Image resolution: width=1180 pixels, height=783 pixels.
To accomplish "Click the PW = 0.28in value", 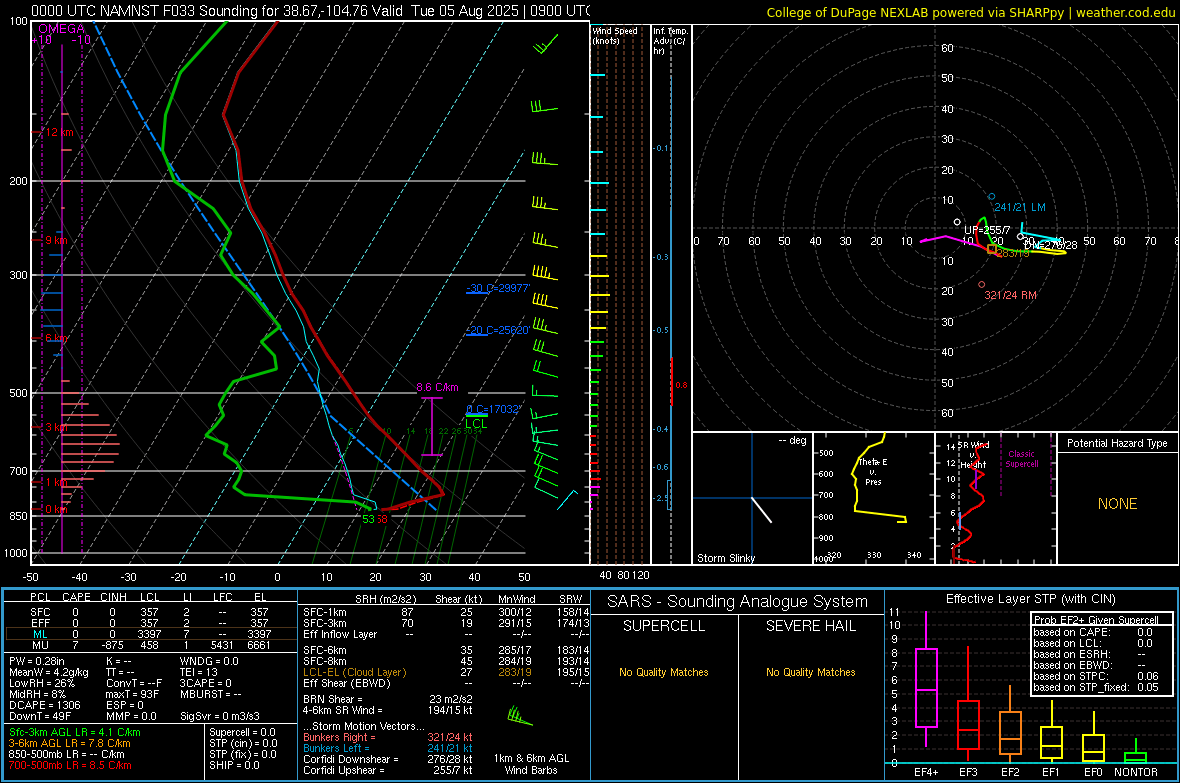I will [37, 661].
